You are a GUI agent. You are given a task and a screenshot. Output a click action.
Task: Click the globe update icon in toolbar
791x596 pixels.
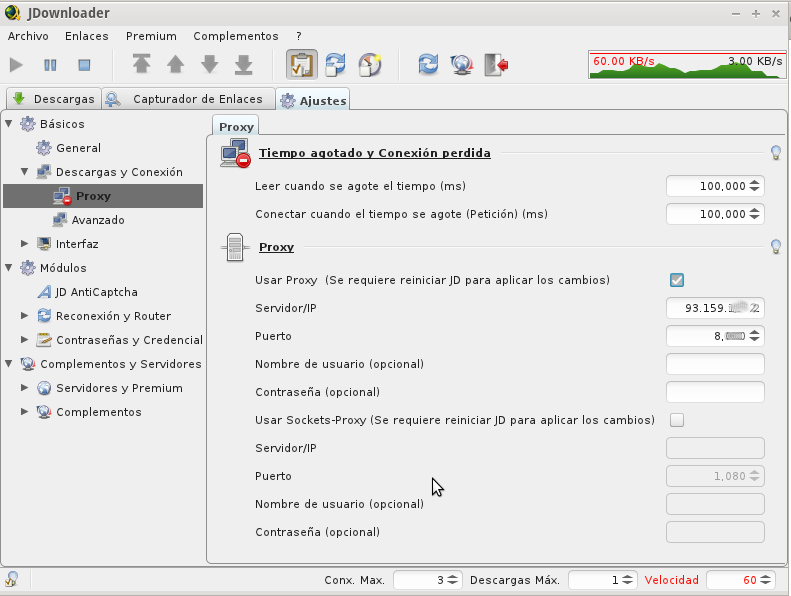pos(462,65)
